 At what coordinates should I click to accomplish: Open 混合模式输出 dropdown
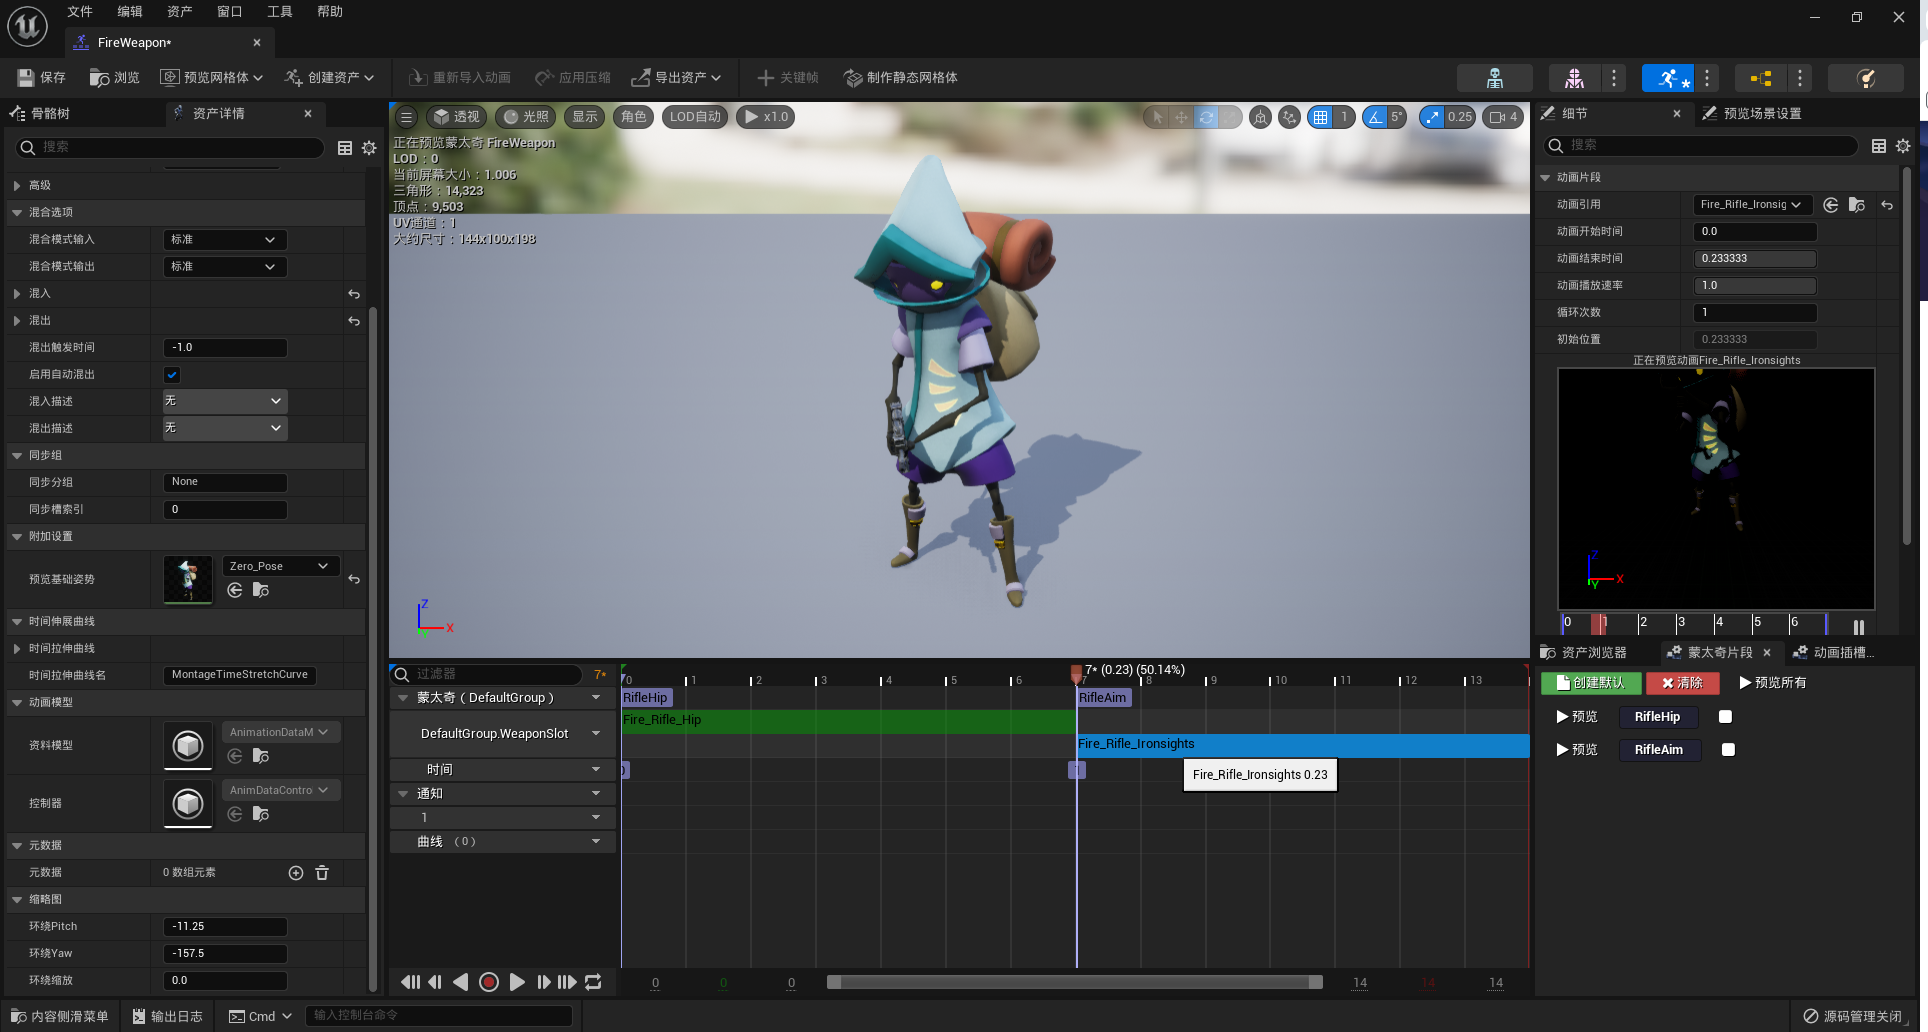coord(225,267)
